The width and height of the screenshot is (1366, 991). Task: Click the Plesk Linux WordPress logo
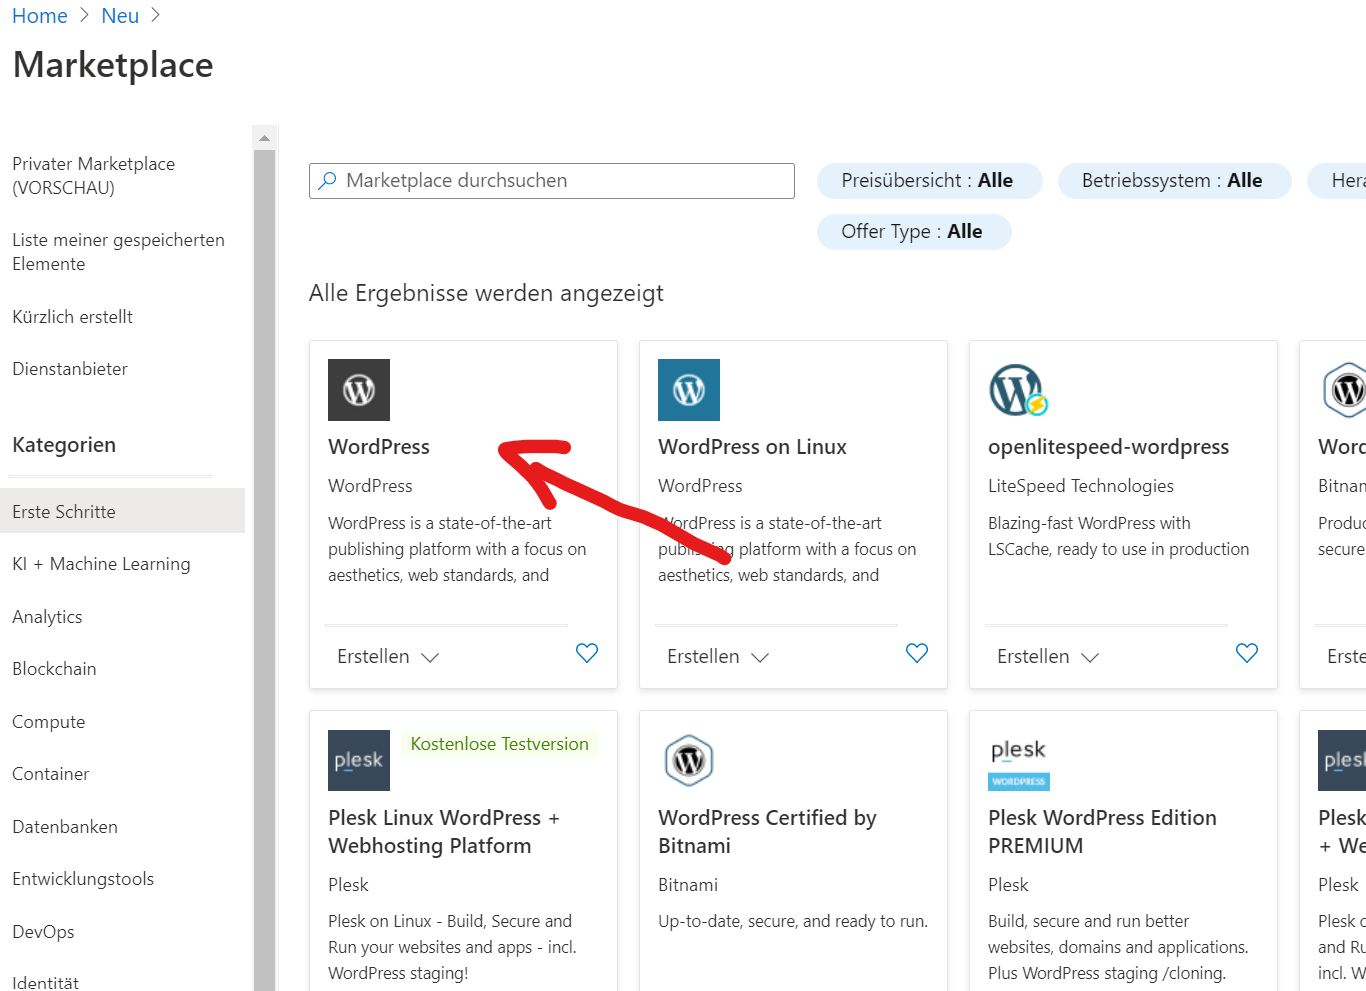coord(359,760)
